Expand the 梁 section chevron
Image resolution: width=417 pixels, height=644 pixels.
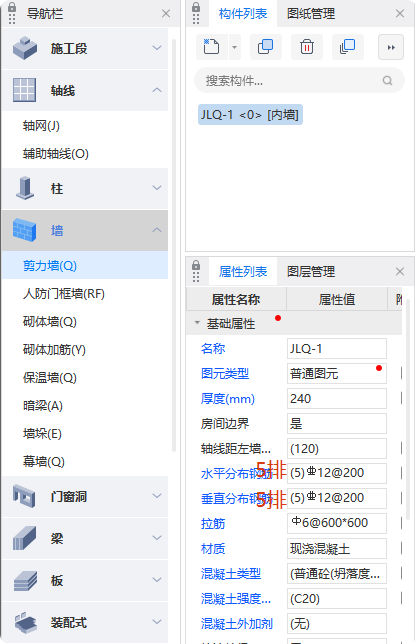coord(157,538)
